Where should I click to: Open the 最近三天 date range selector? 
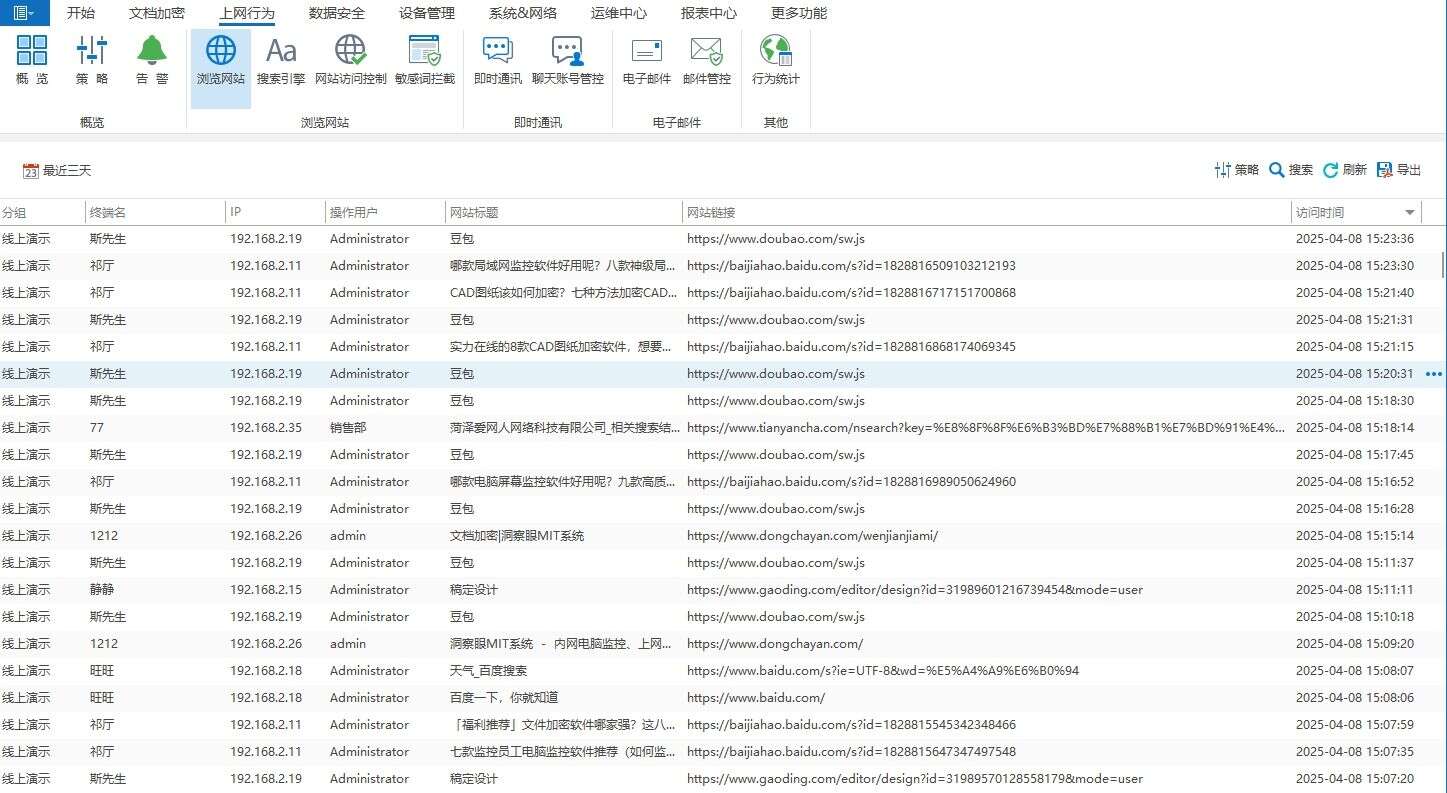pos(57,170)
